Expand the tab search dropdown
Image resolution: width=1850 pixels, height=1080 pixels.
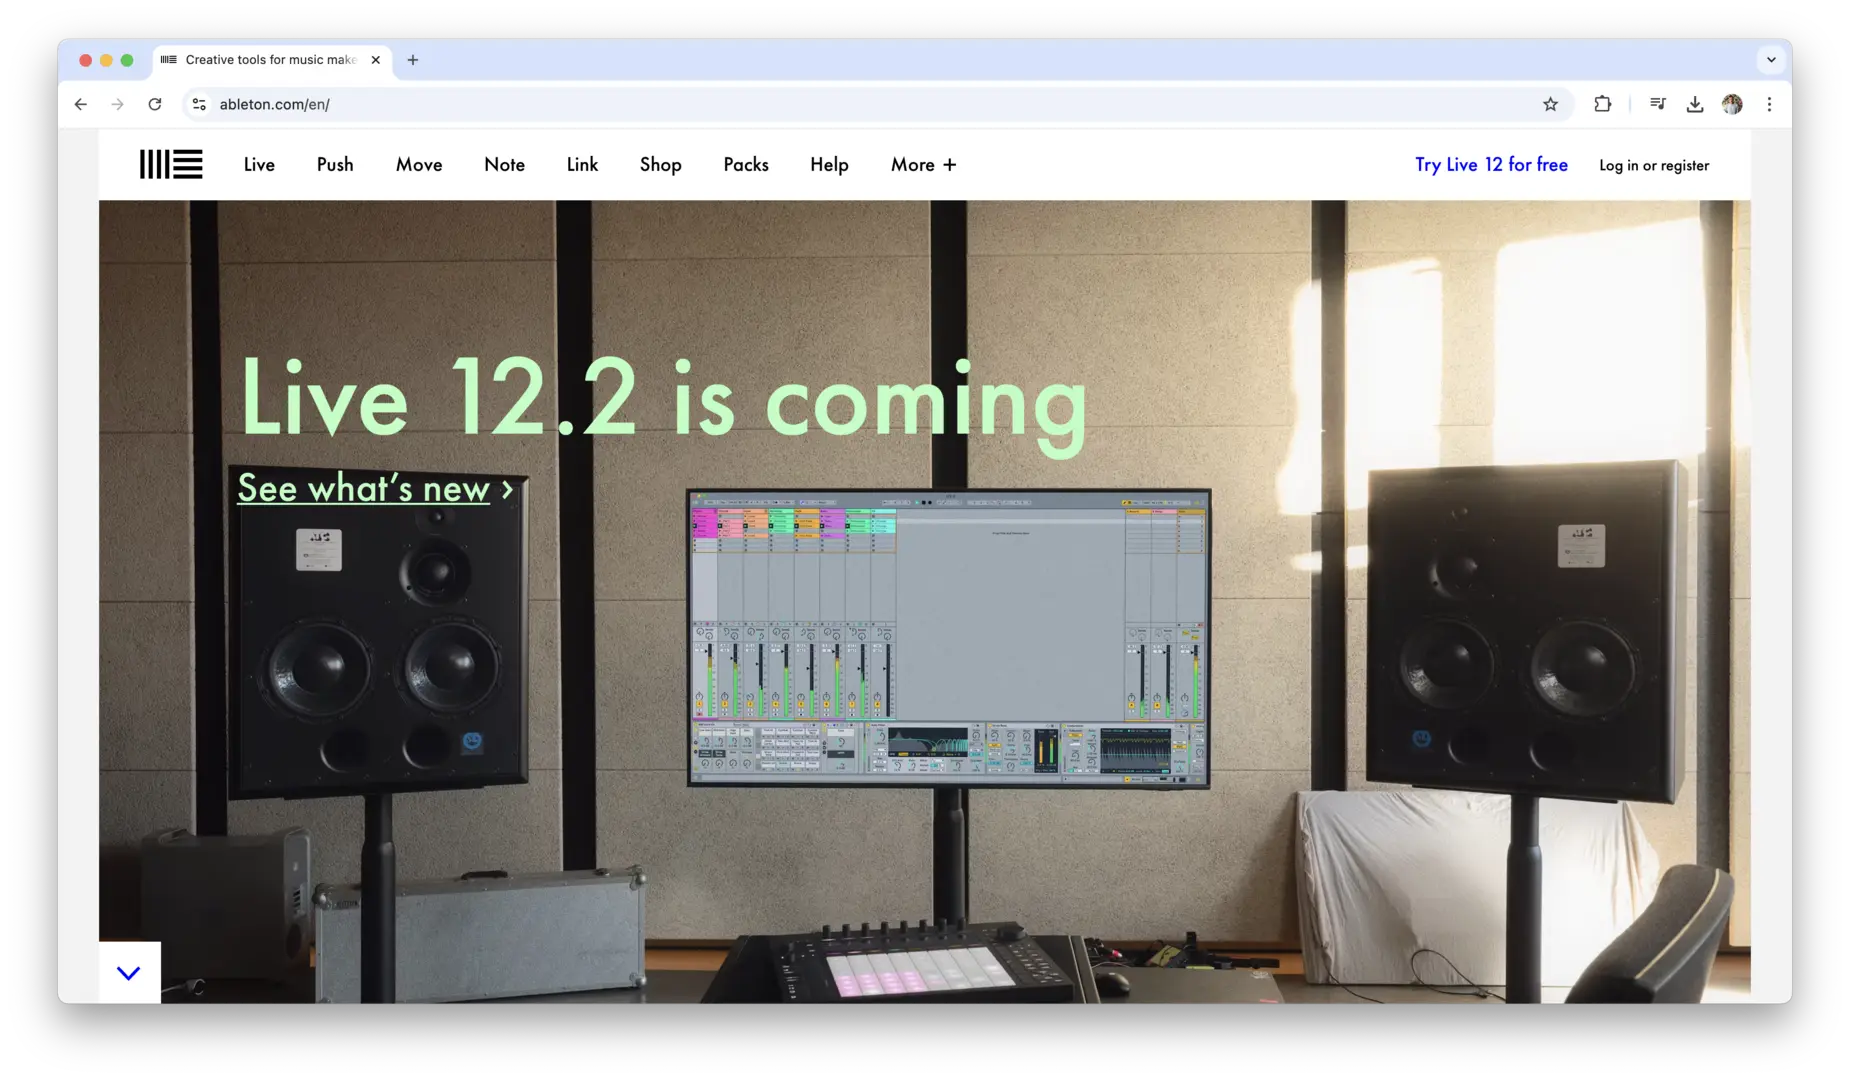[1771, 60]
